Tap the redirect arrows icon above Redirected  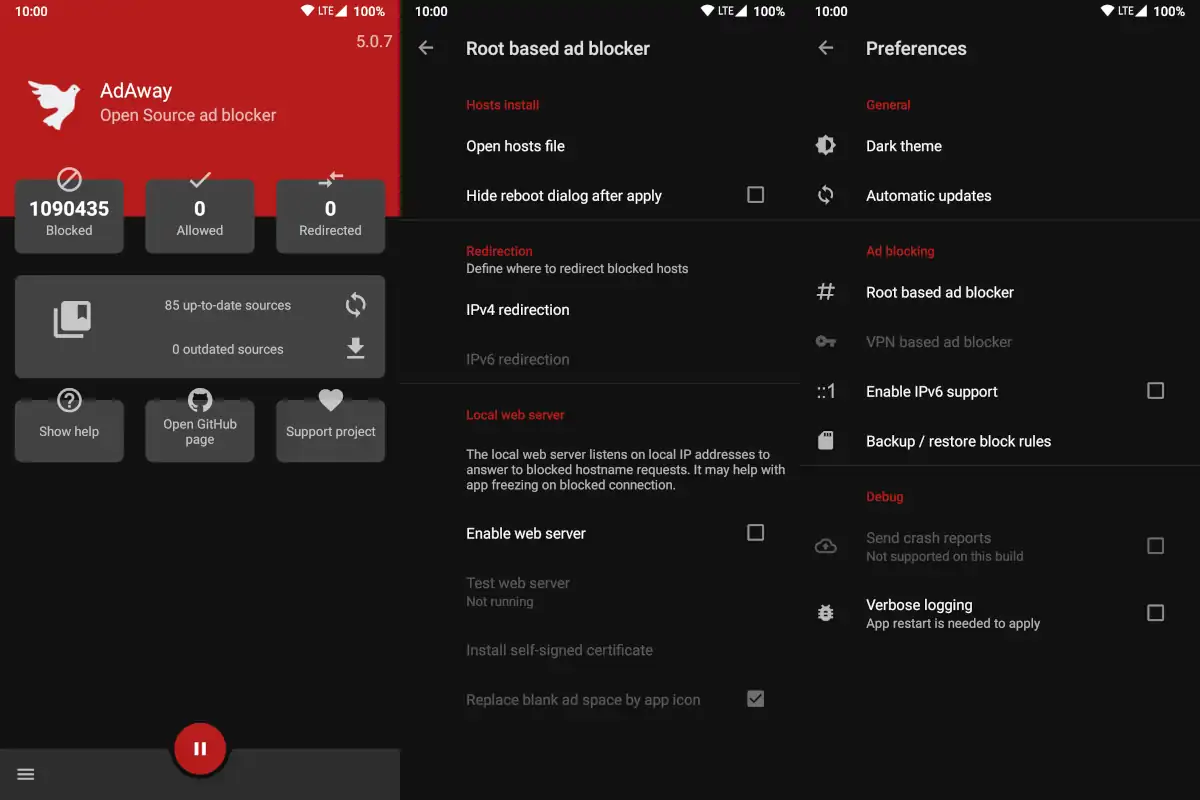330,179
